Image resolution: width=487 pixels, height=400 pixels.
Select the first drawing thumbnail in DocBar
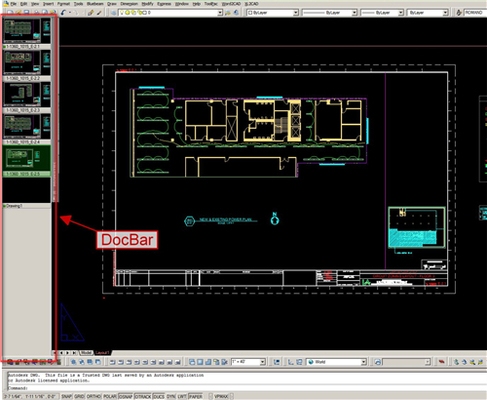(27, 31)
